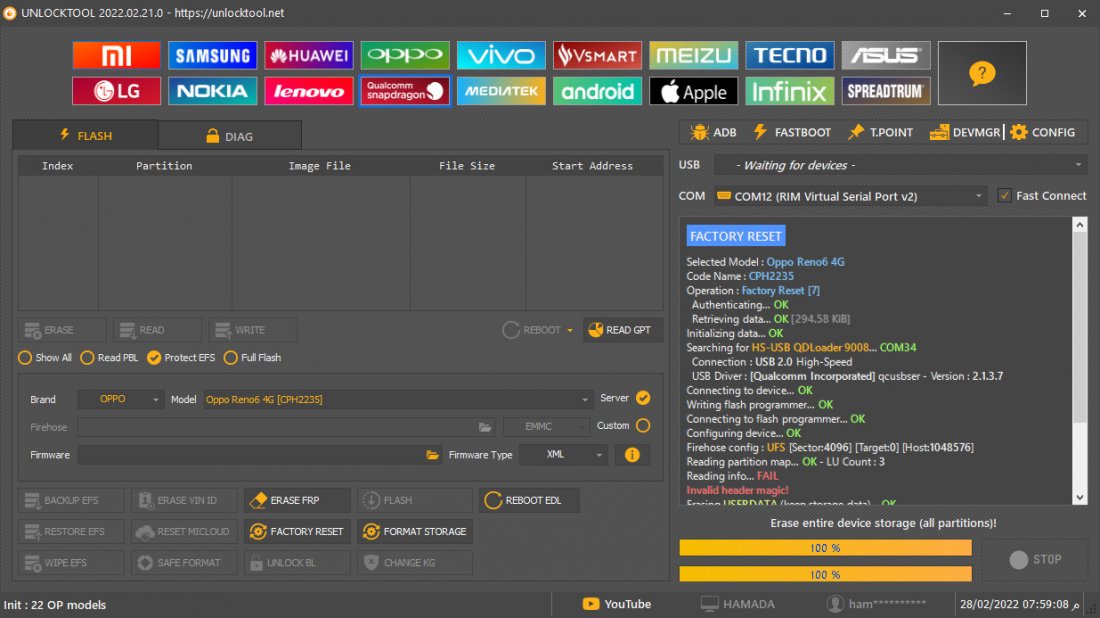The height and width of the screenshot is (618, 1100).
Task: Click the STOP button
Action: [x=1035, y=559]
